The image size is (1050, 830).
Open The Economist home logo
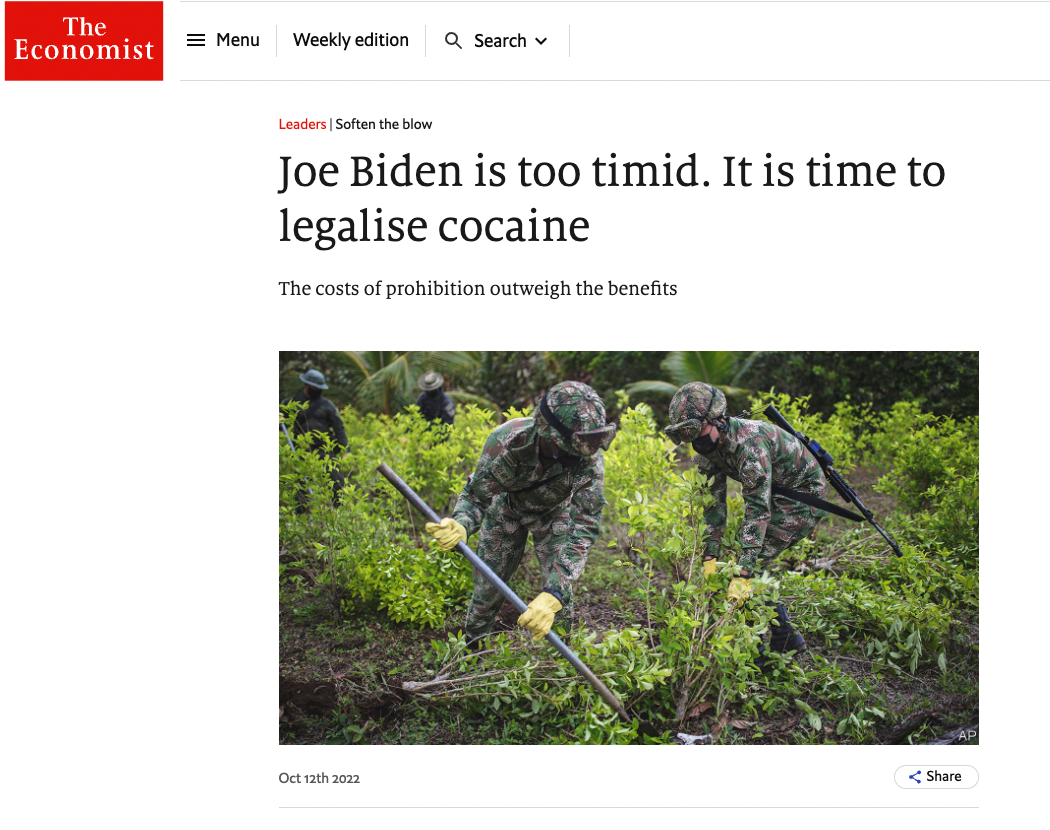point(84,41)
